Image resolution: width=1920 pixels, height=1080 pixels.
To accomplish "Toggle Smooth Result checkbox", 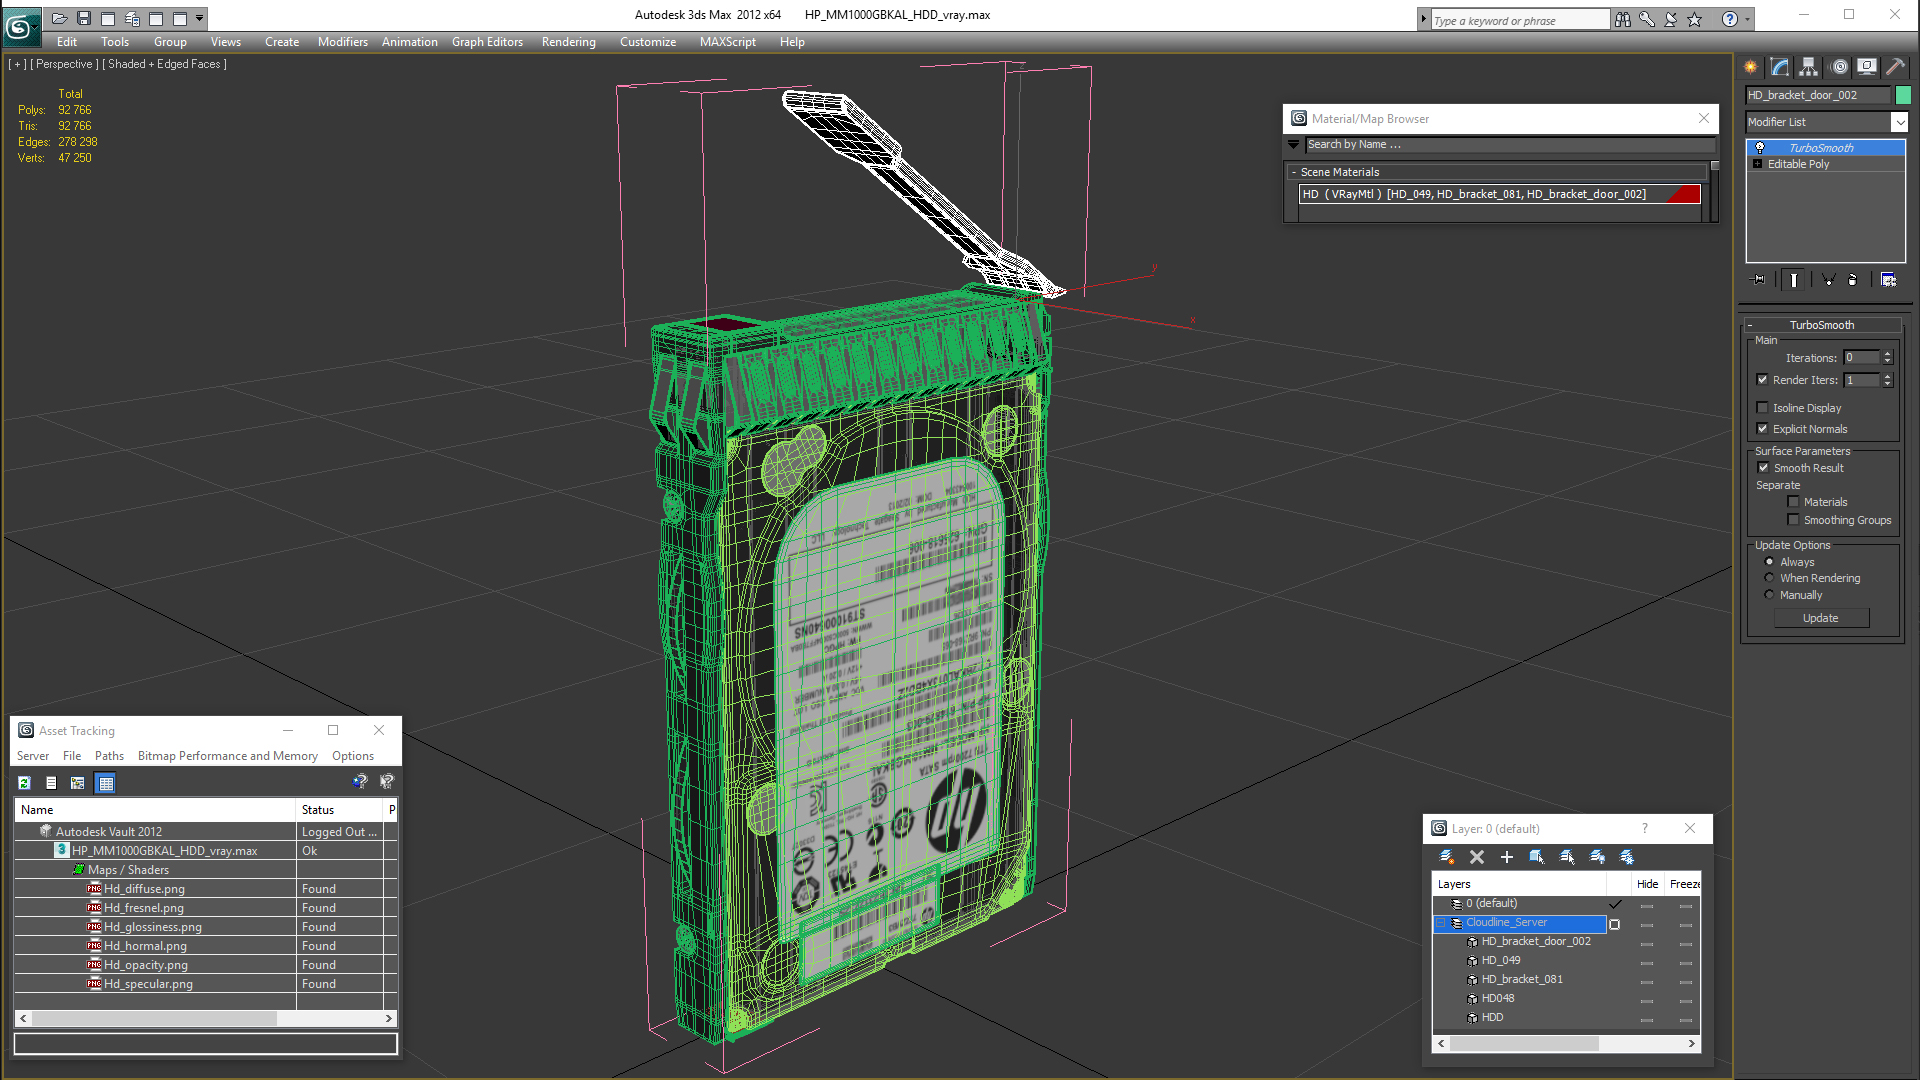I will (1763, 468).
